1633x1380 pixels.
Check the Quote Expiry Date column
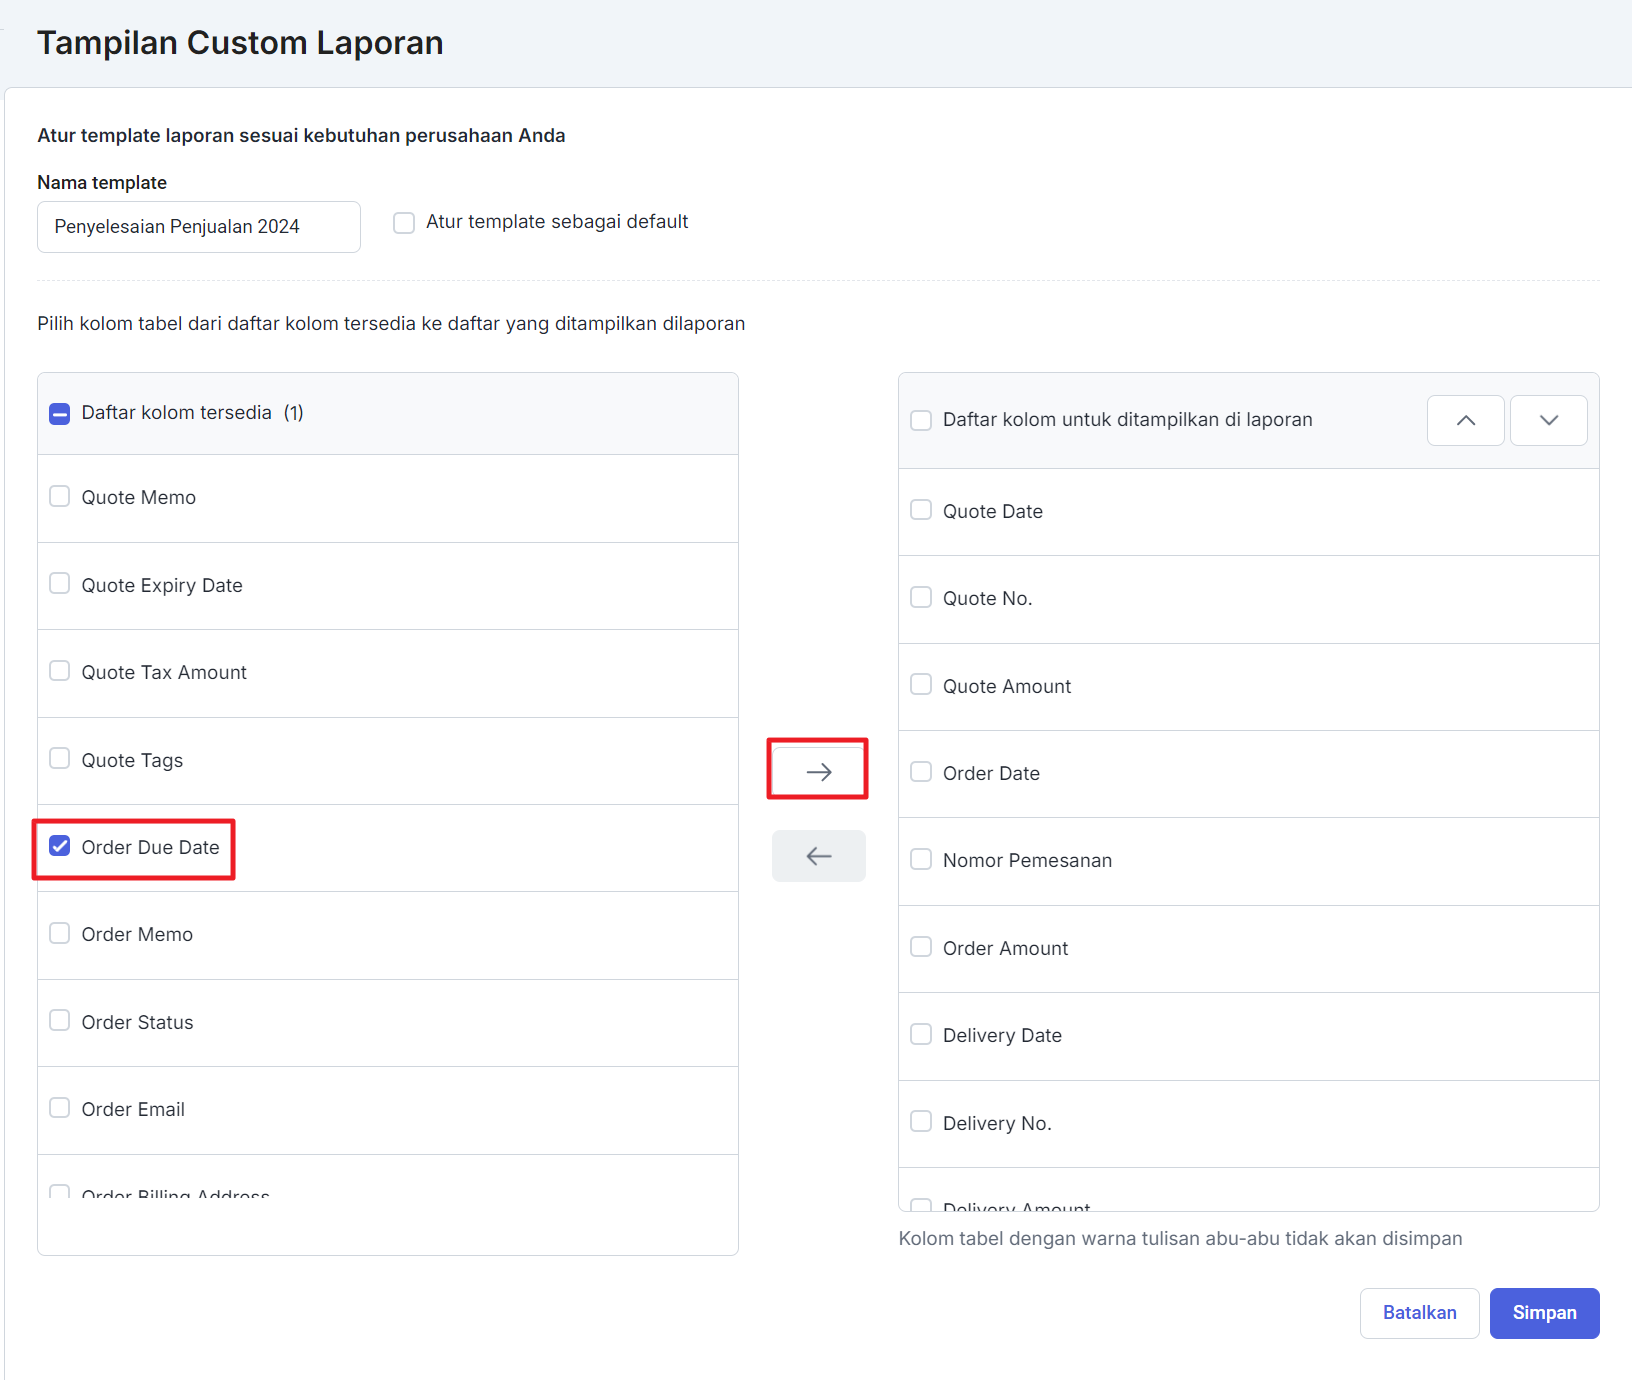[60, 584]
